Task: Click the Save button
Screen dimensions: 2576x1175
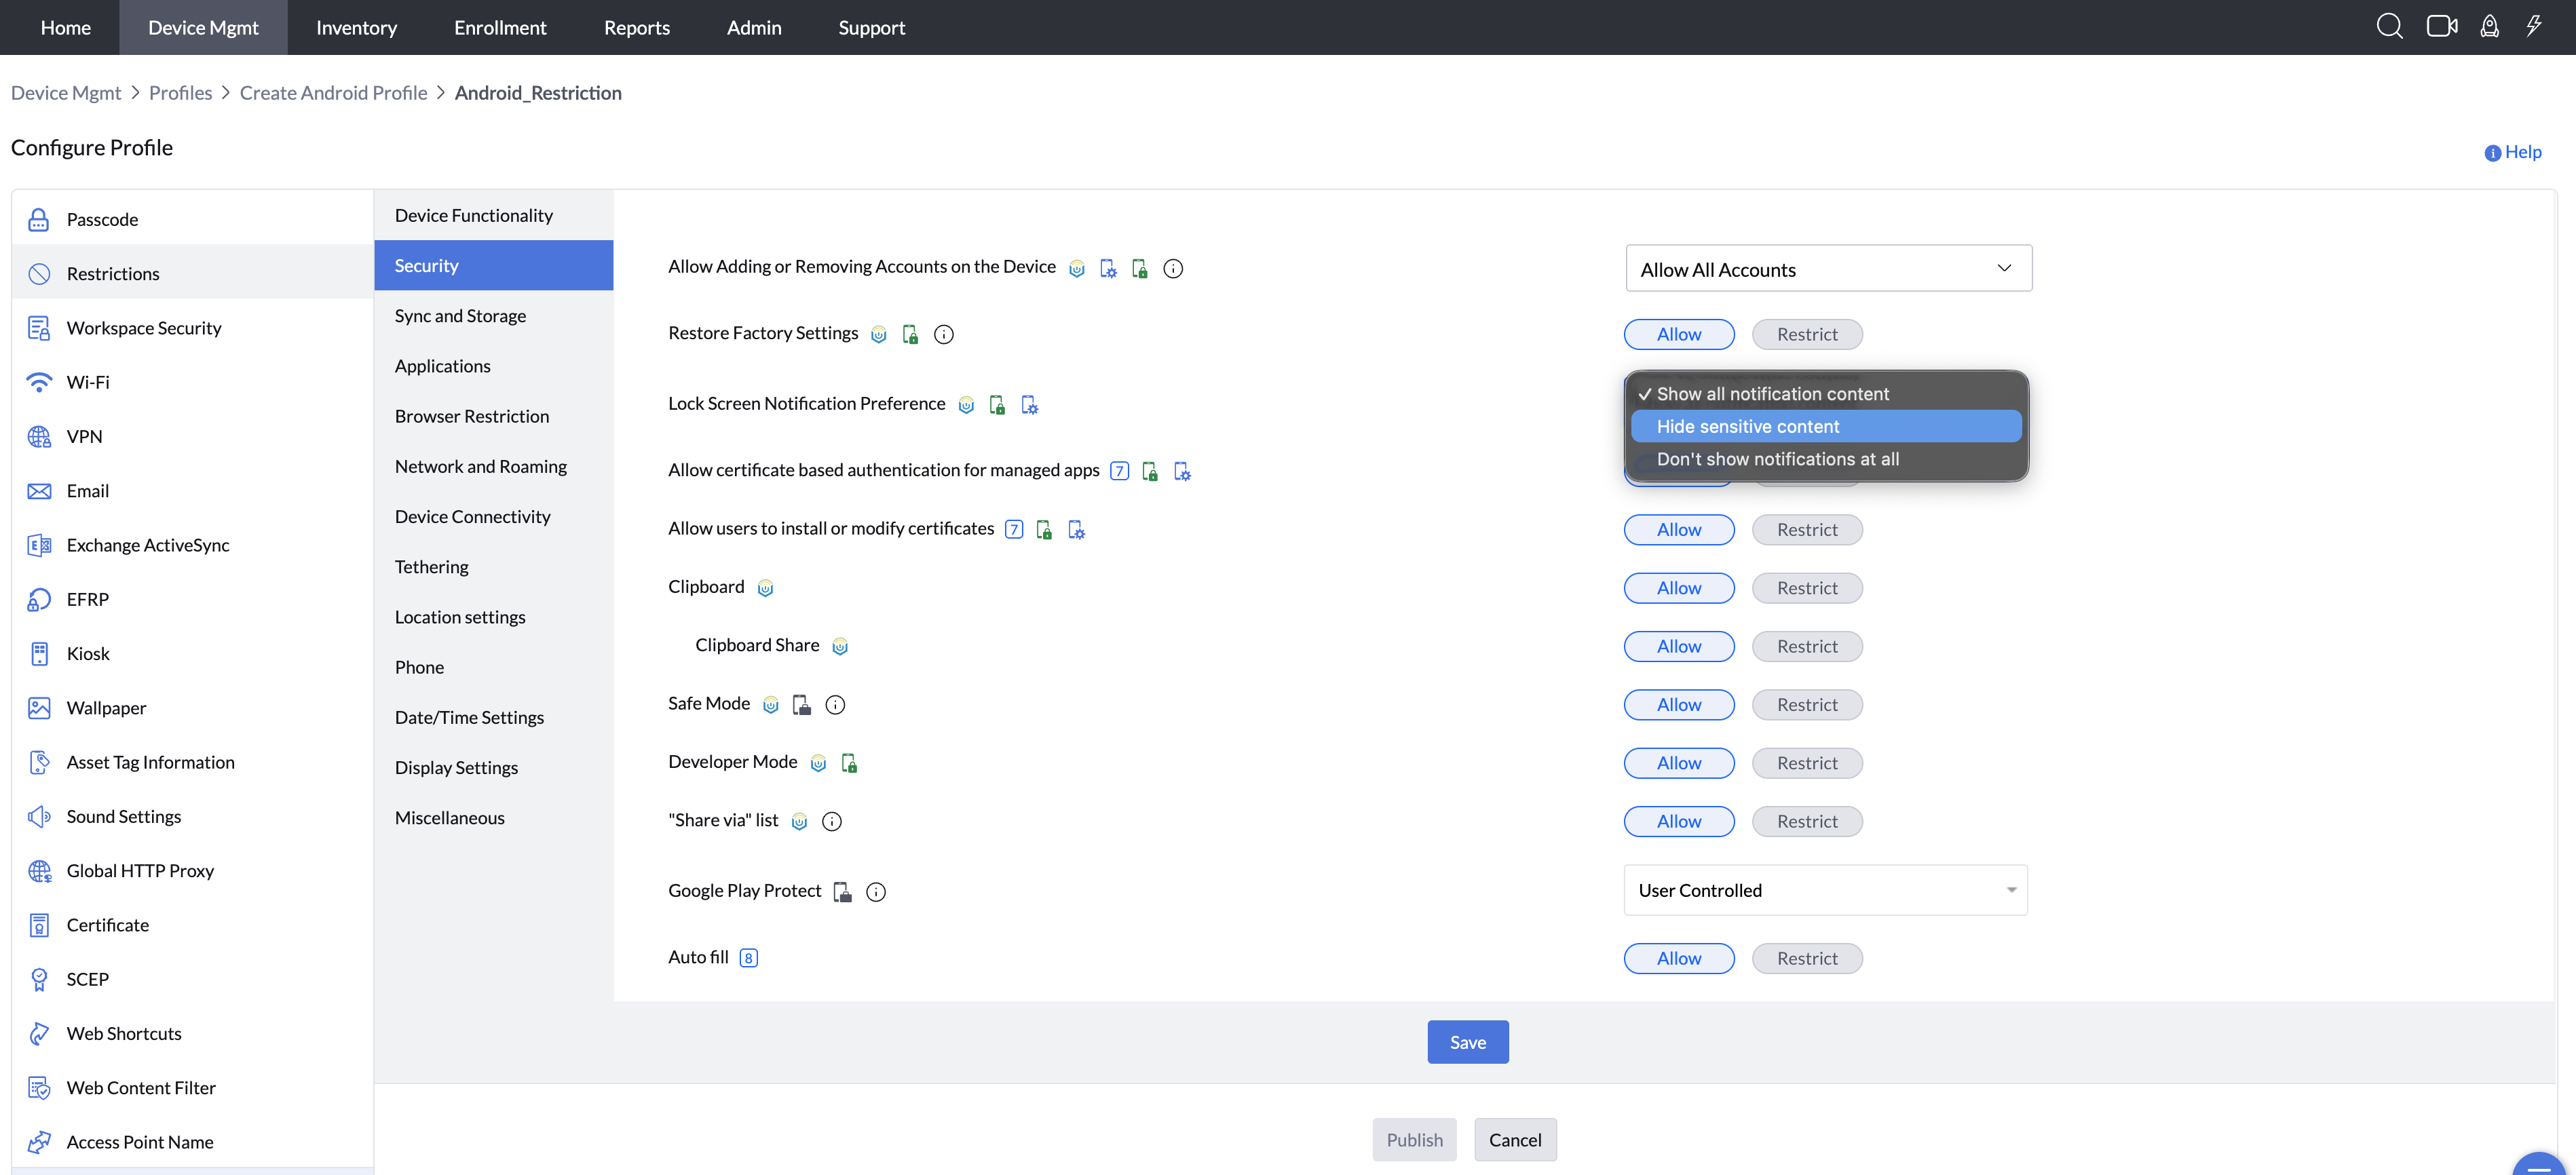Action: pos(1467,1042)
